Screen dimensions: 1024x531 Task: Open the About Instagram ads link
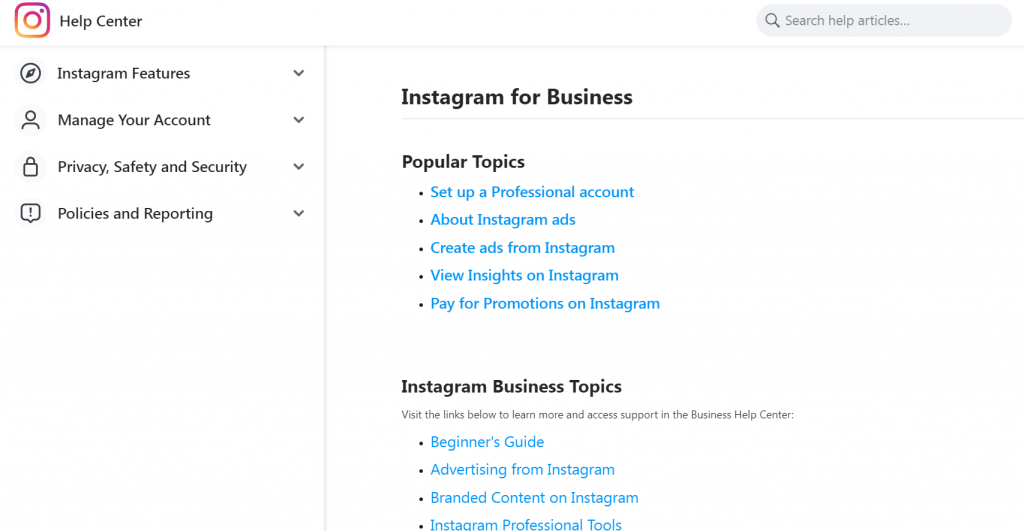[503, 220]
